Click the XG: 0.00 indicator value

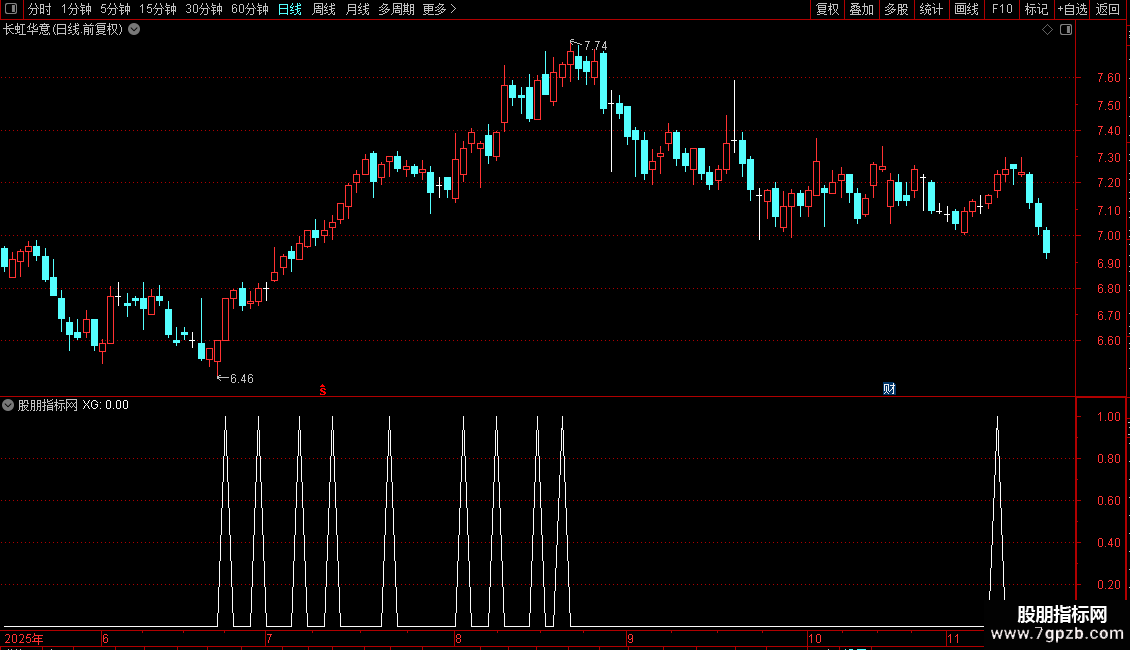[105, 405]
